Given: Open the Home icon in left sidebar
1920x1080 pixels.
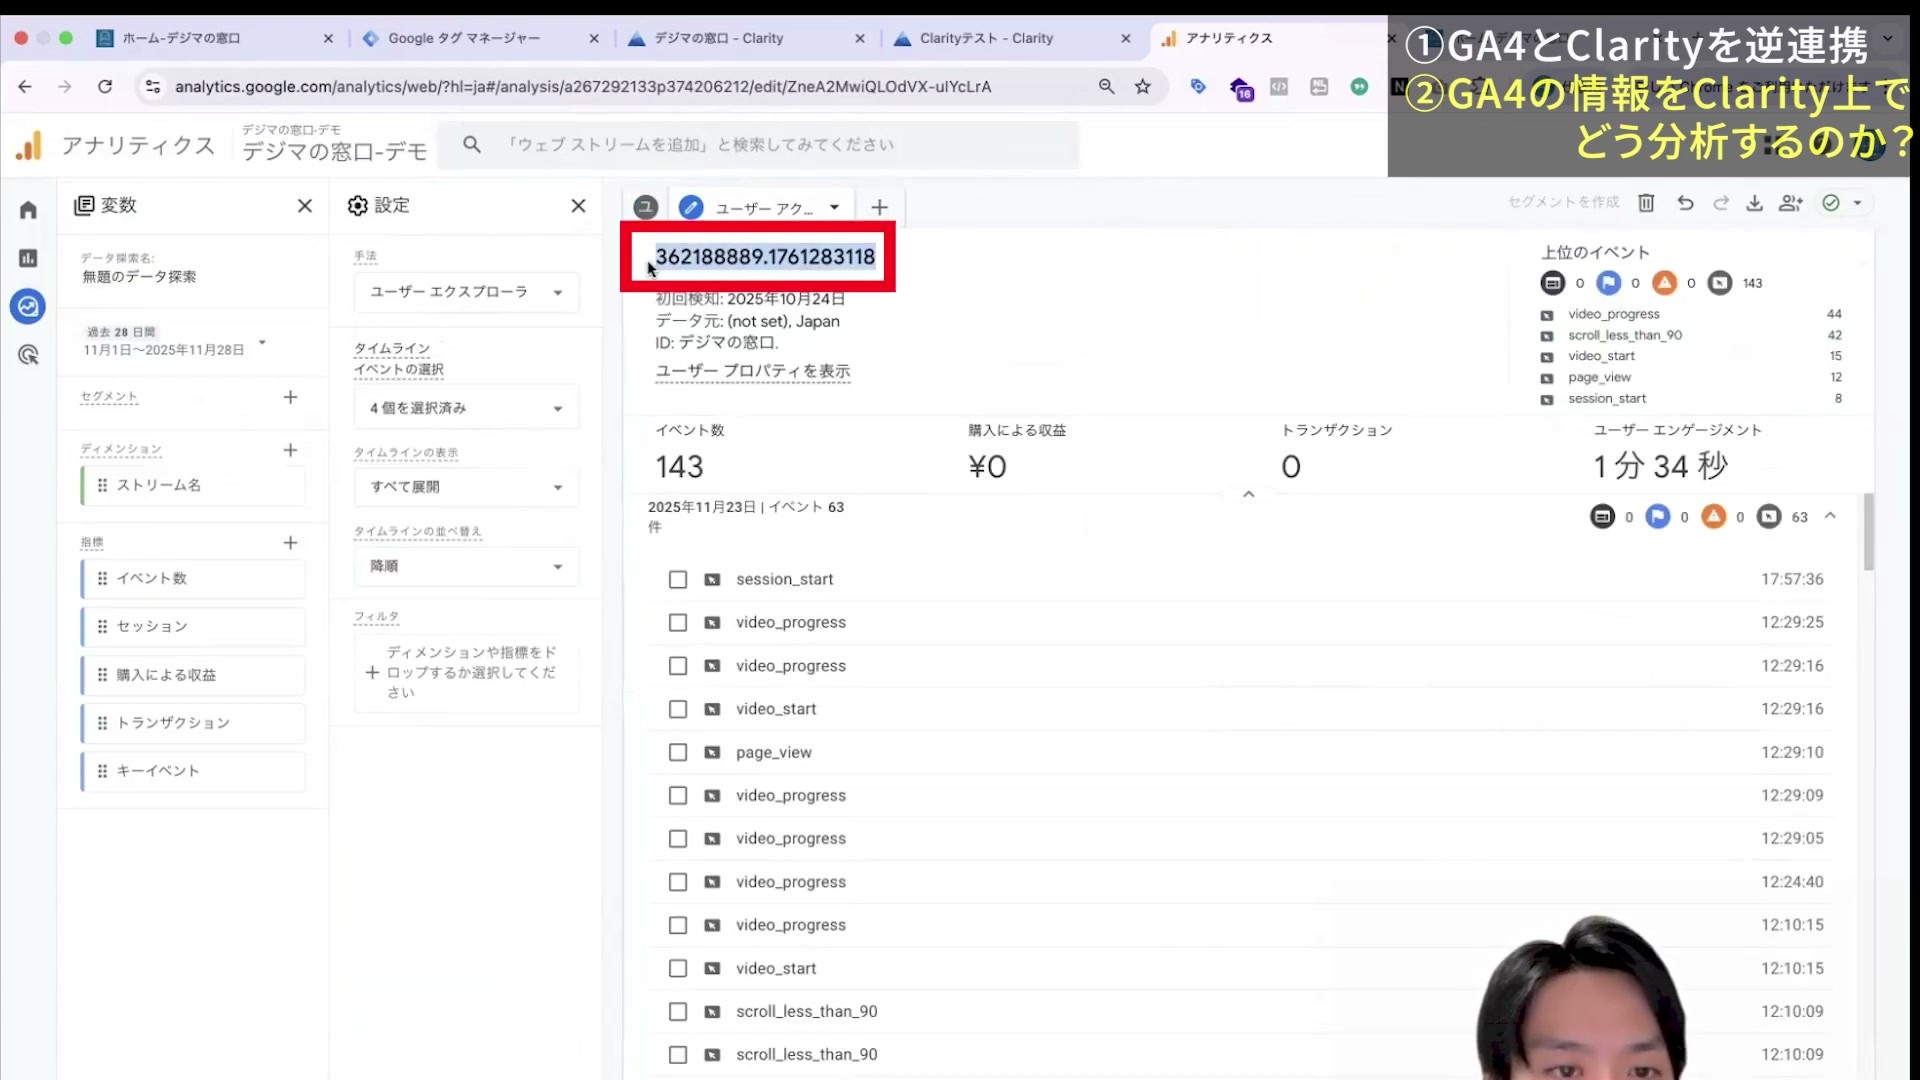Looking at the screenshot, I should pos(28,210).
